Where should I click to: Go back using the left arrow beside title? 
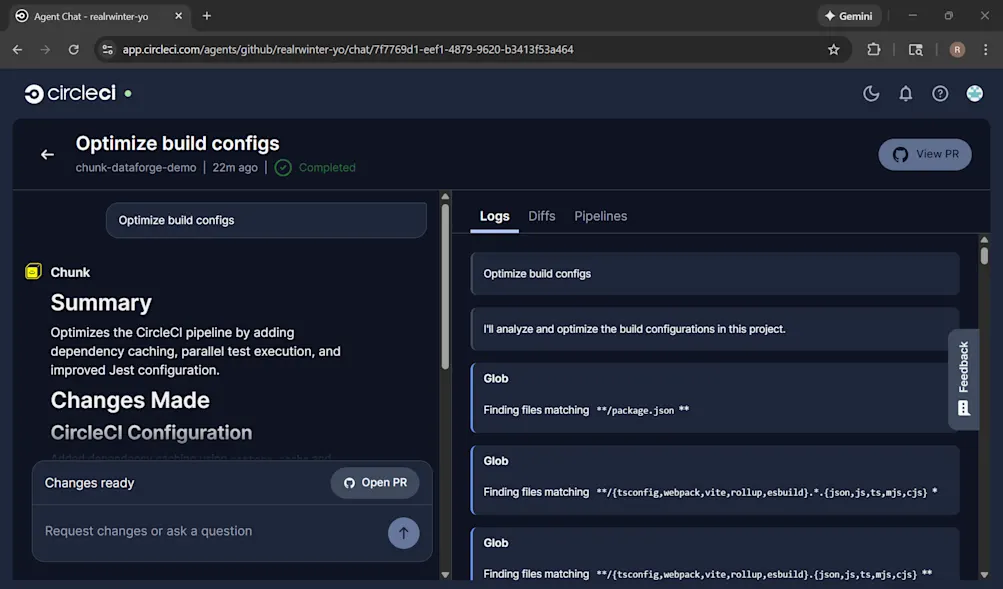pyautogui.click(x=47, y=154)
